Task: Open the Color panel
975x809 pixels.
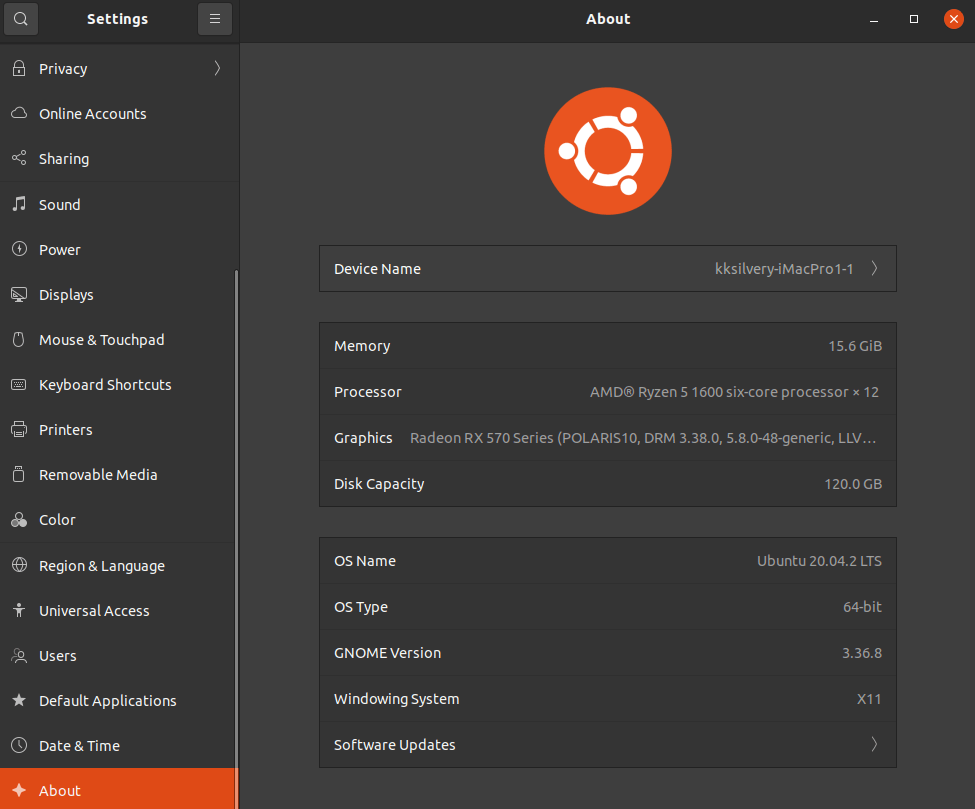Action: coord(119,520)
